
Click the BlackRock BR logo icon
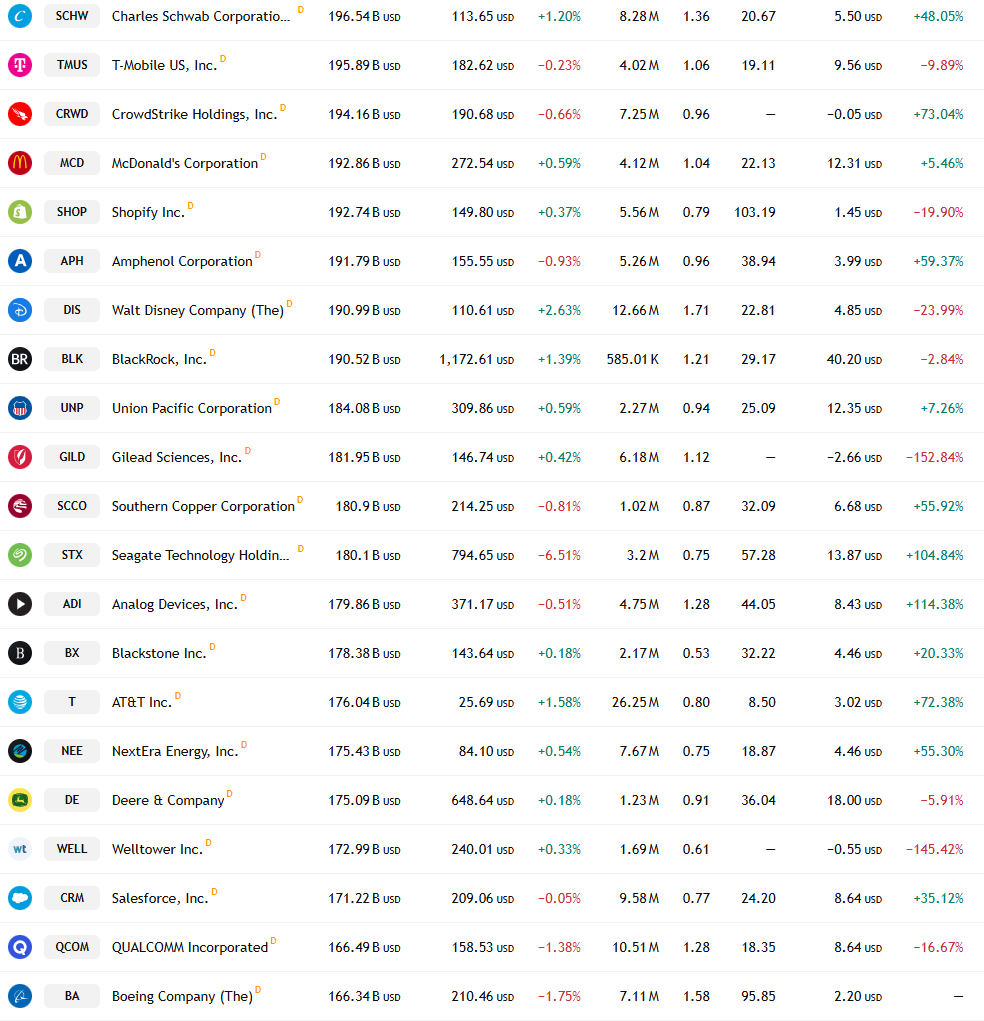(20, 359)
